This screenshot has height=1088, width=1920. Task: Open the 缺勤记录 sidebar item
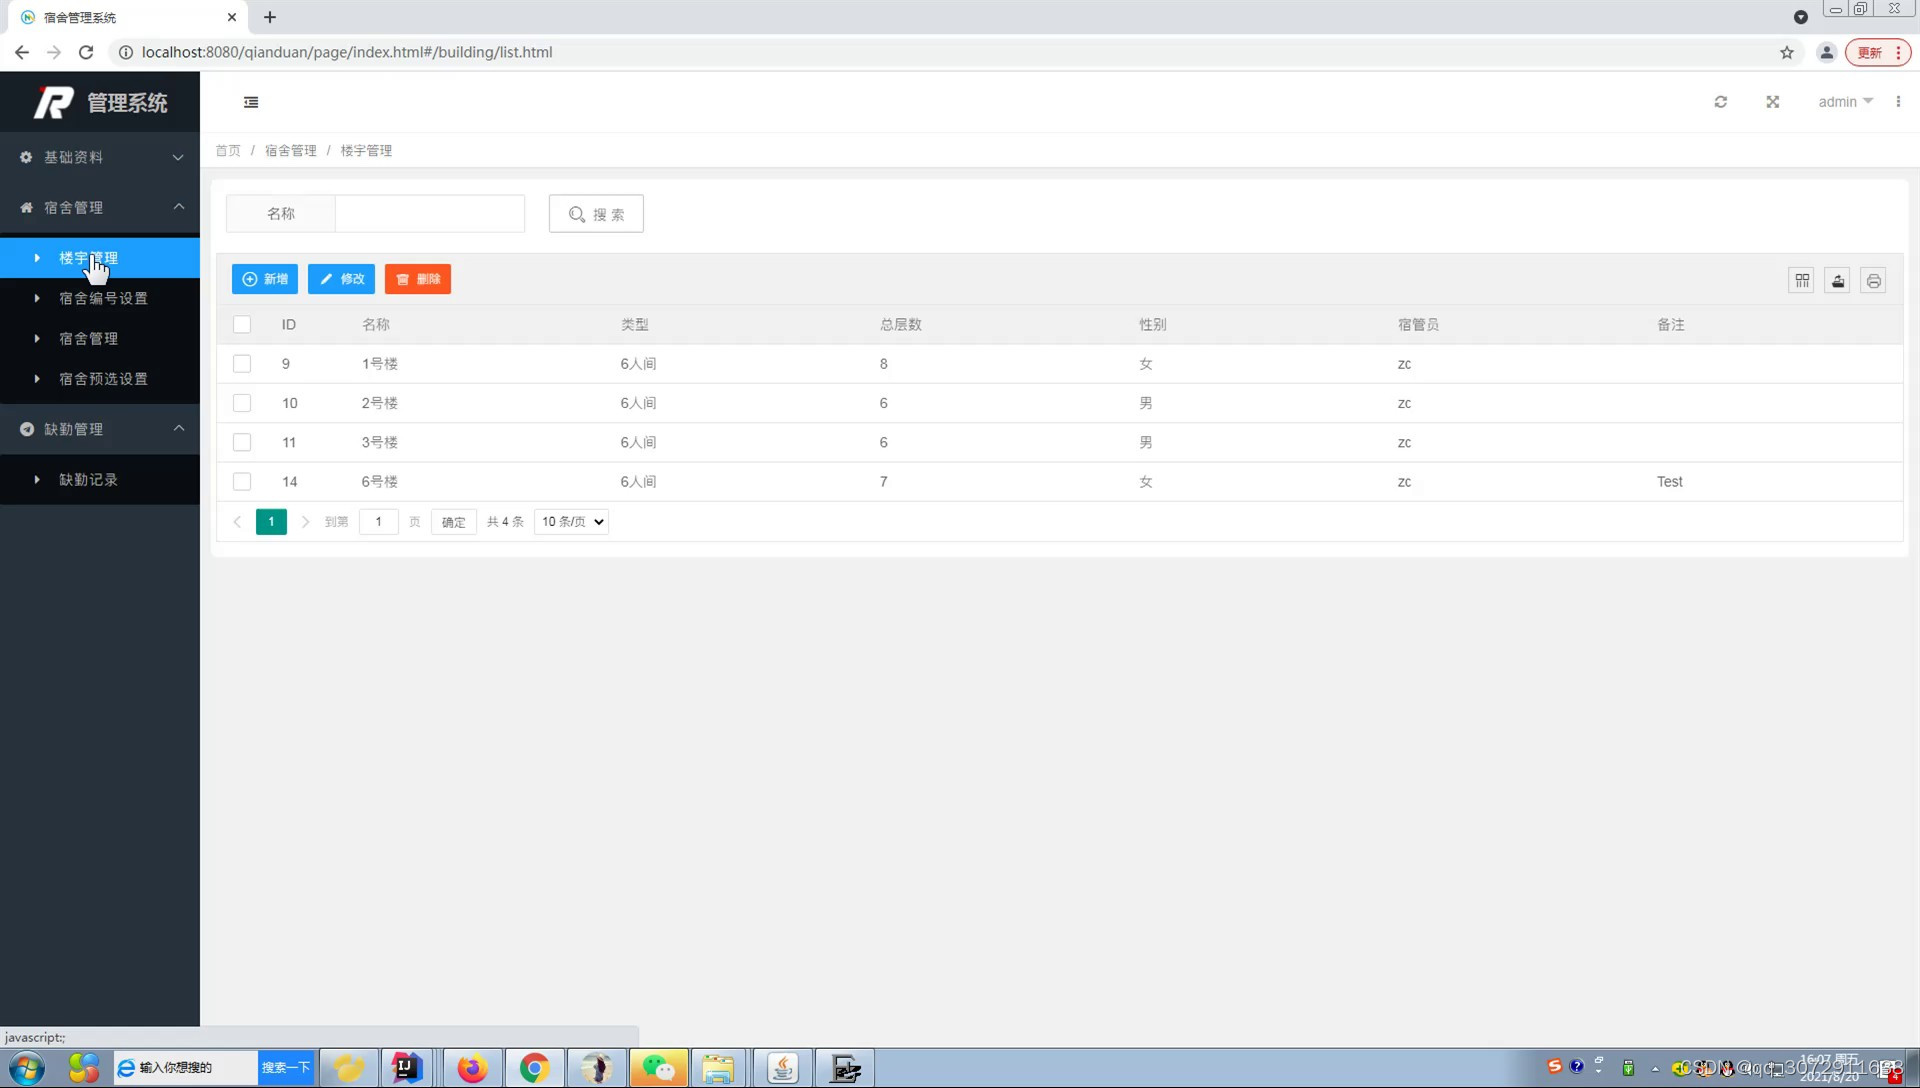point(100,480)
